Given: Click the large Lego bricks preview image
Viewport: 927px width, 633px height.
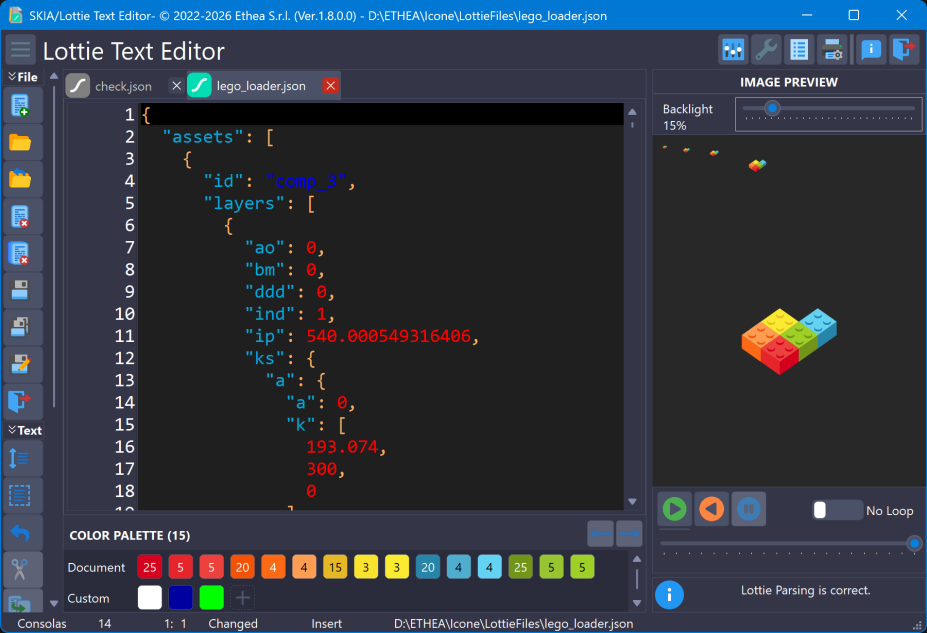Looking at the screenshot, I should [x=789, y=341].
